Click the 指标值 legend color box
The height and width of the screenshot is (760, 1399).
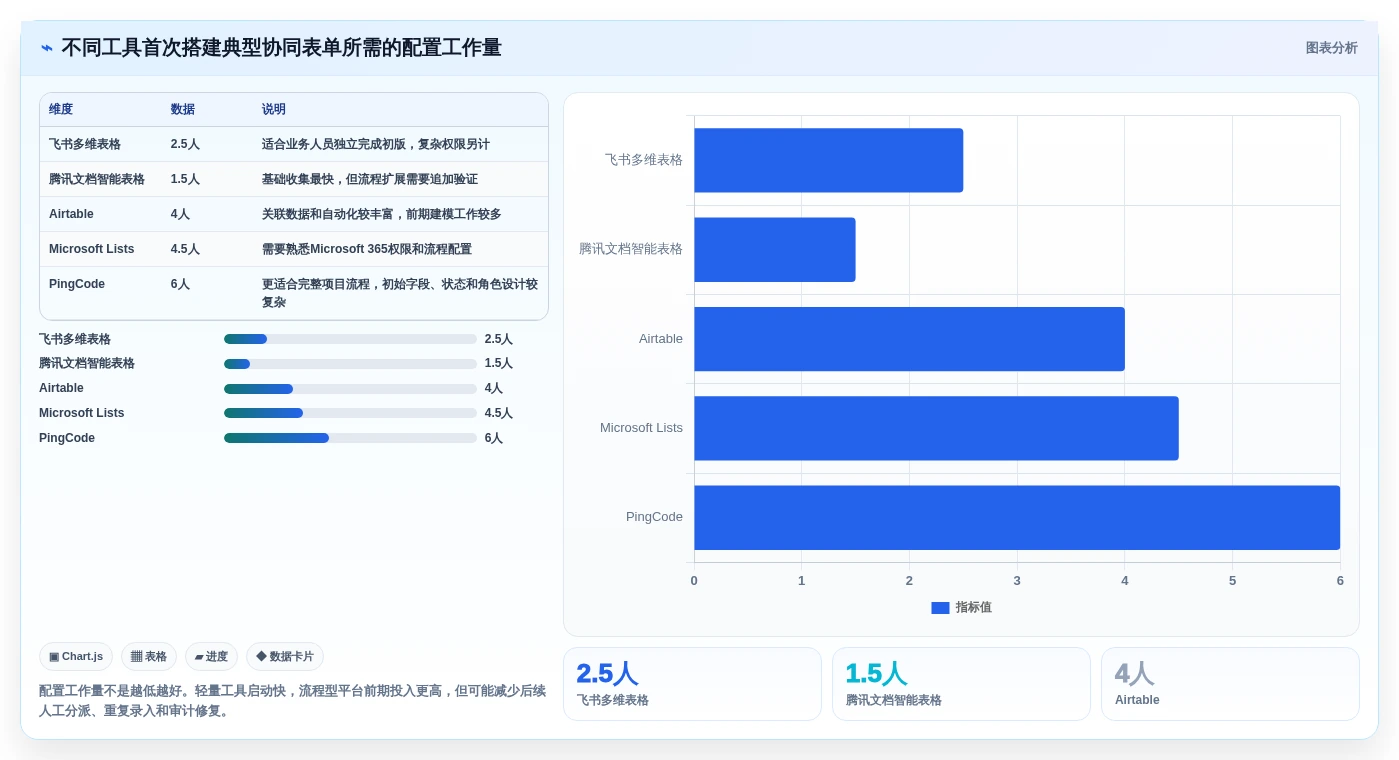(x=940, y=608)
